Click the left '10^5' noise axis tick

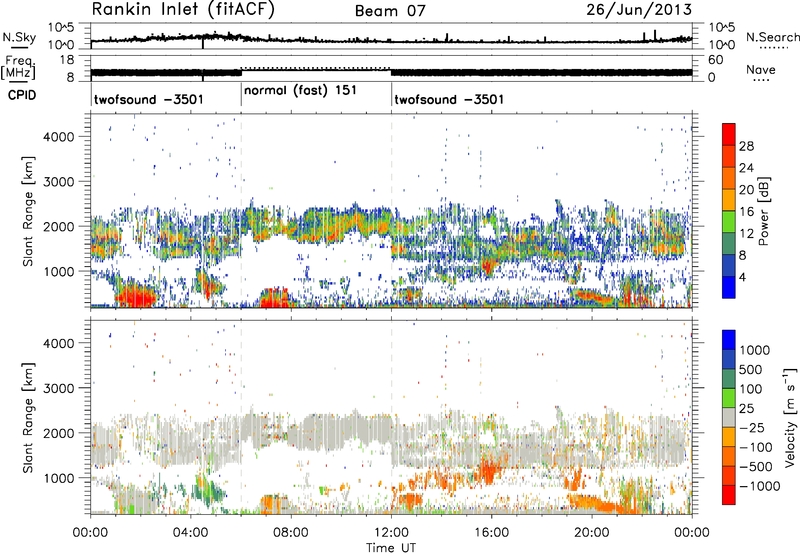61,28
